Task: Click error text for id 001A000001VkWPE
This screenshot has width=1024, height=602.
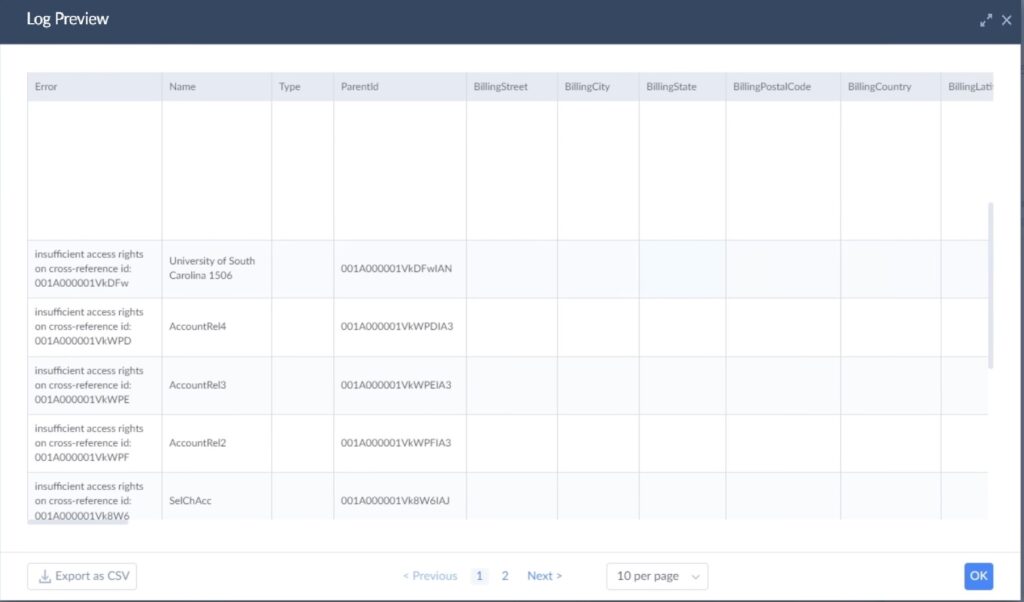Action: coord(89,385)
